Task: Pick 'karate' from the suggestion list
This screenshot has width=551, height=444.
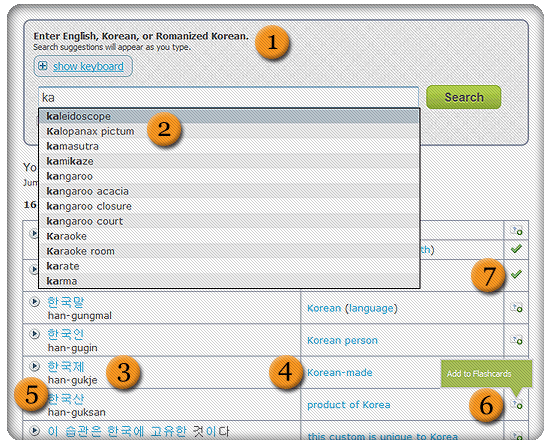Action: point(229,266)
